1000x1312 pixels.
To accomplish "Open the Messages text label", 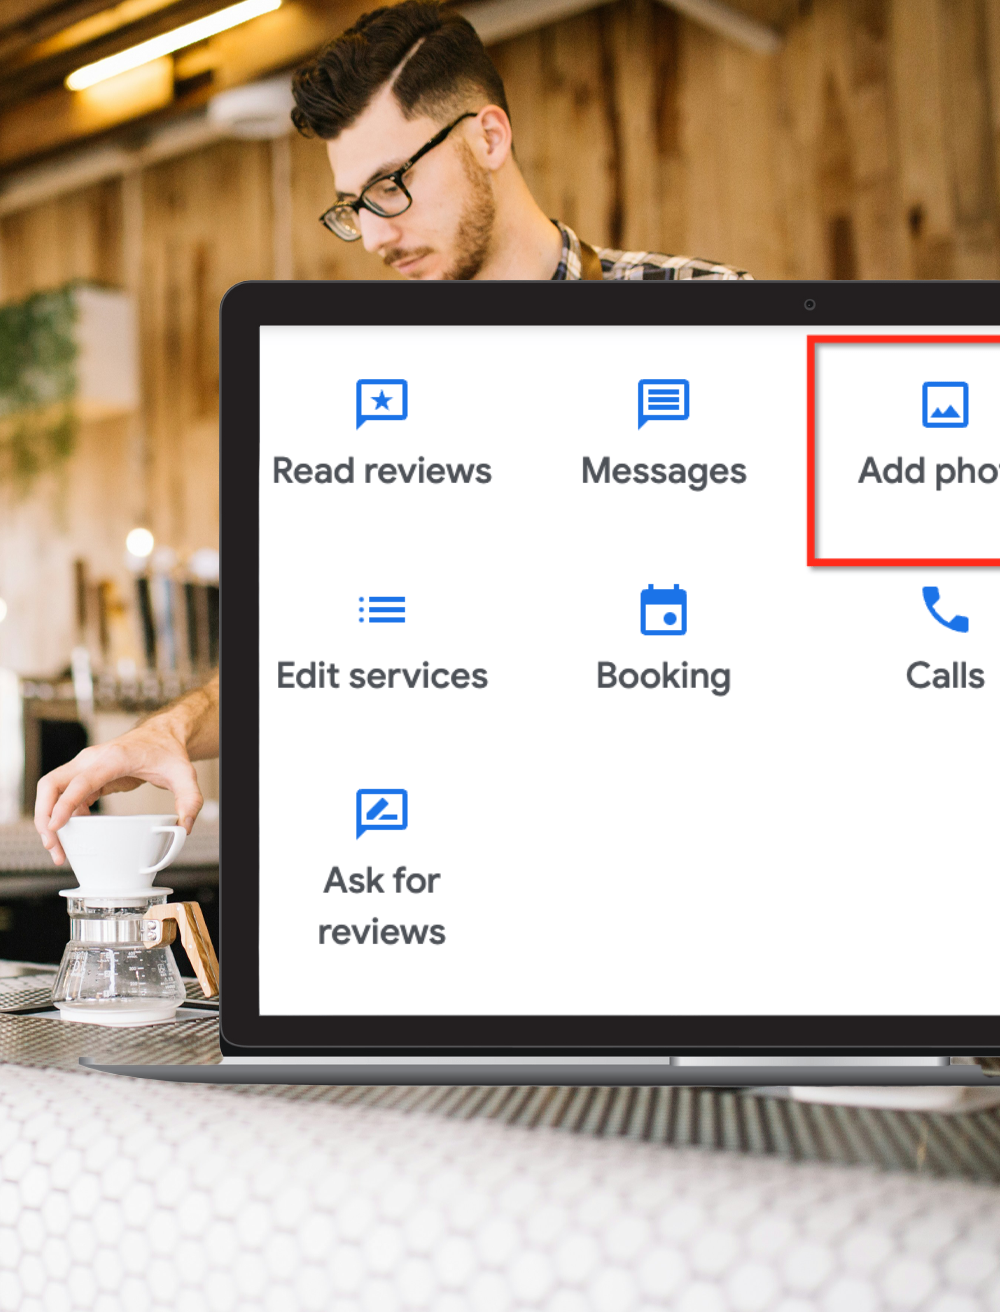I will coord(663,471).
